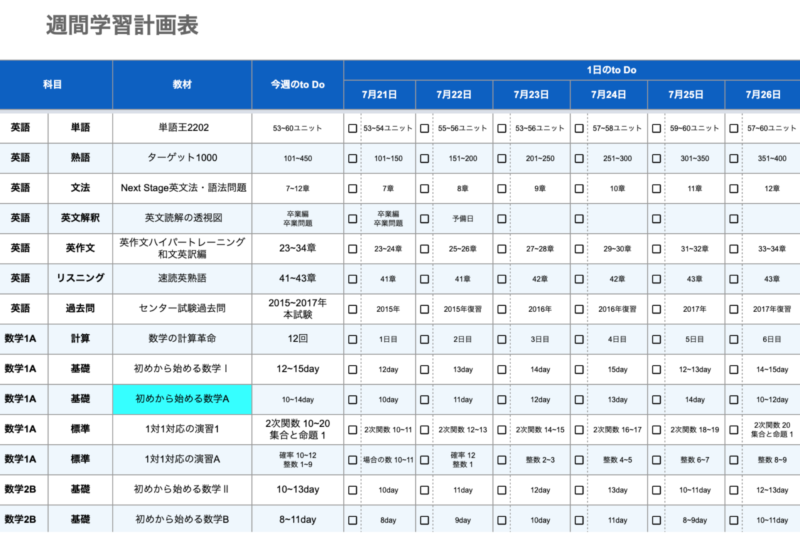800x533 pixels.
Task: Tick the 351~400 checkbox
Action: click(x=734, y=159)
